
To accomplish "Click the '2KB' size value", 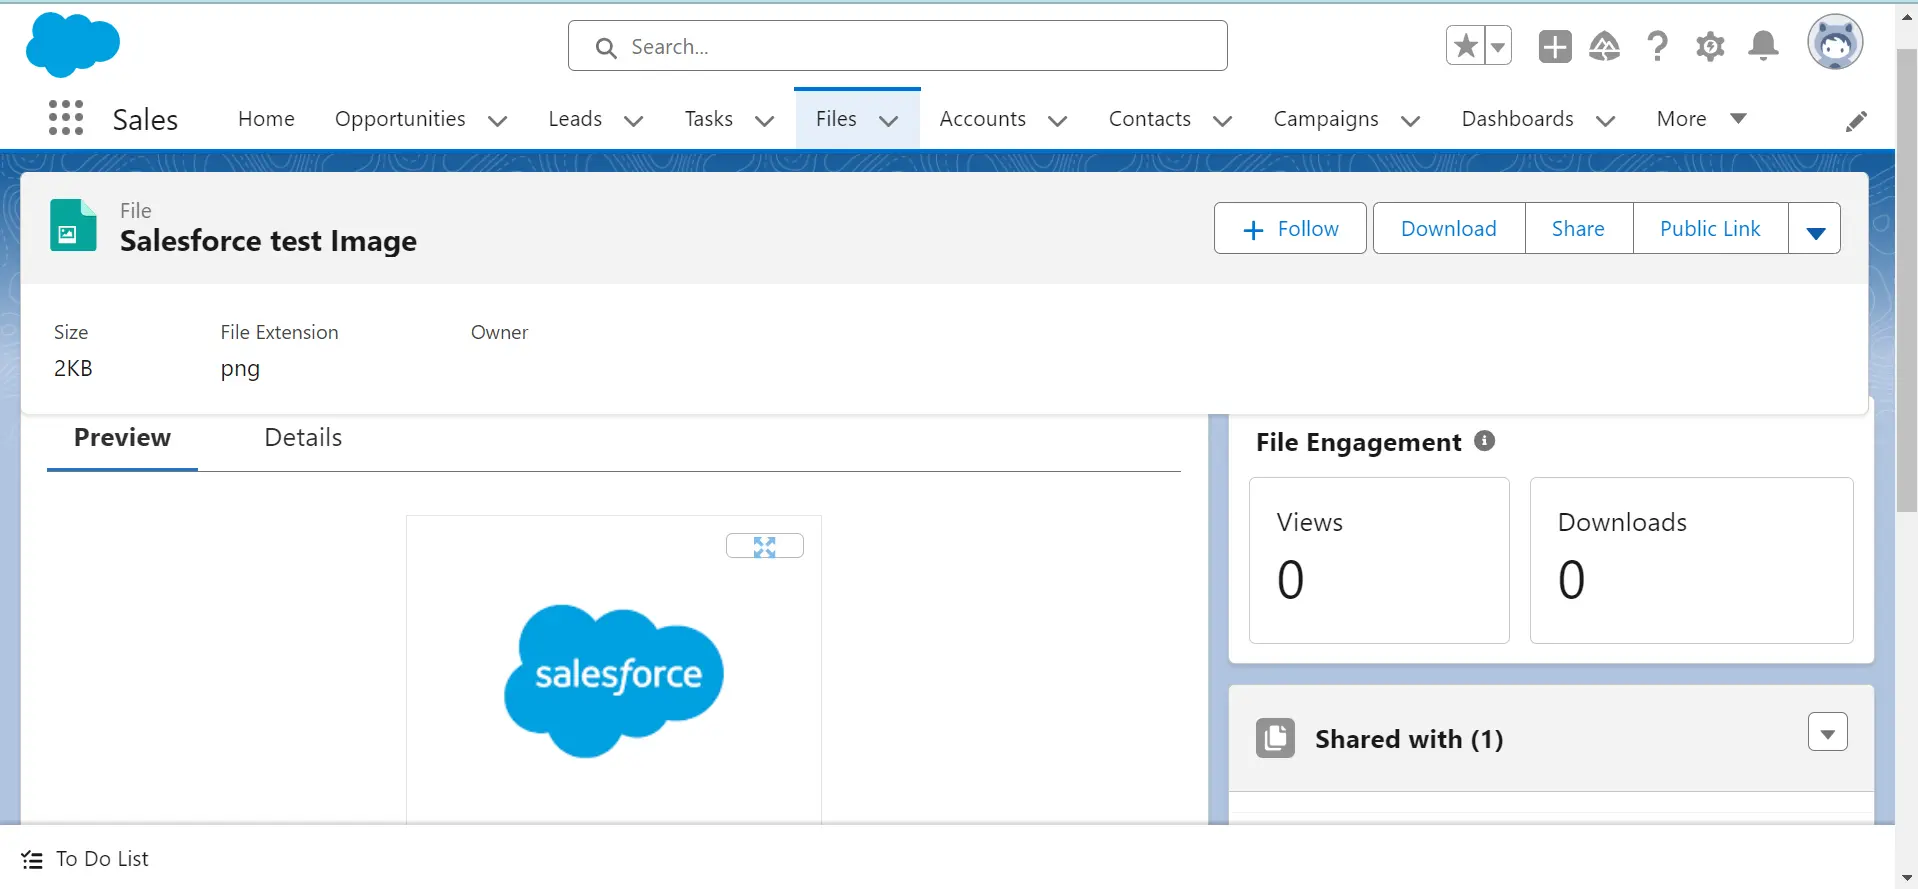I will [x=73, y=368].
